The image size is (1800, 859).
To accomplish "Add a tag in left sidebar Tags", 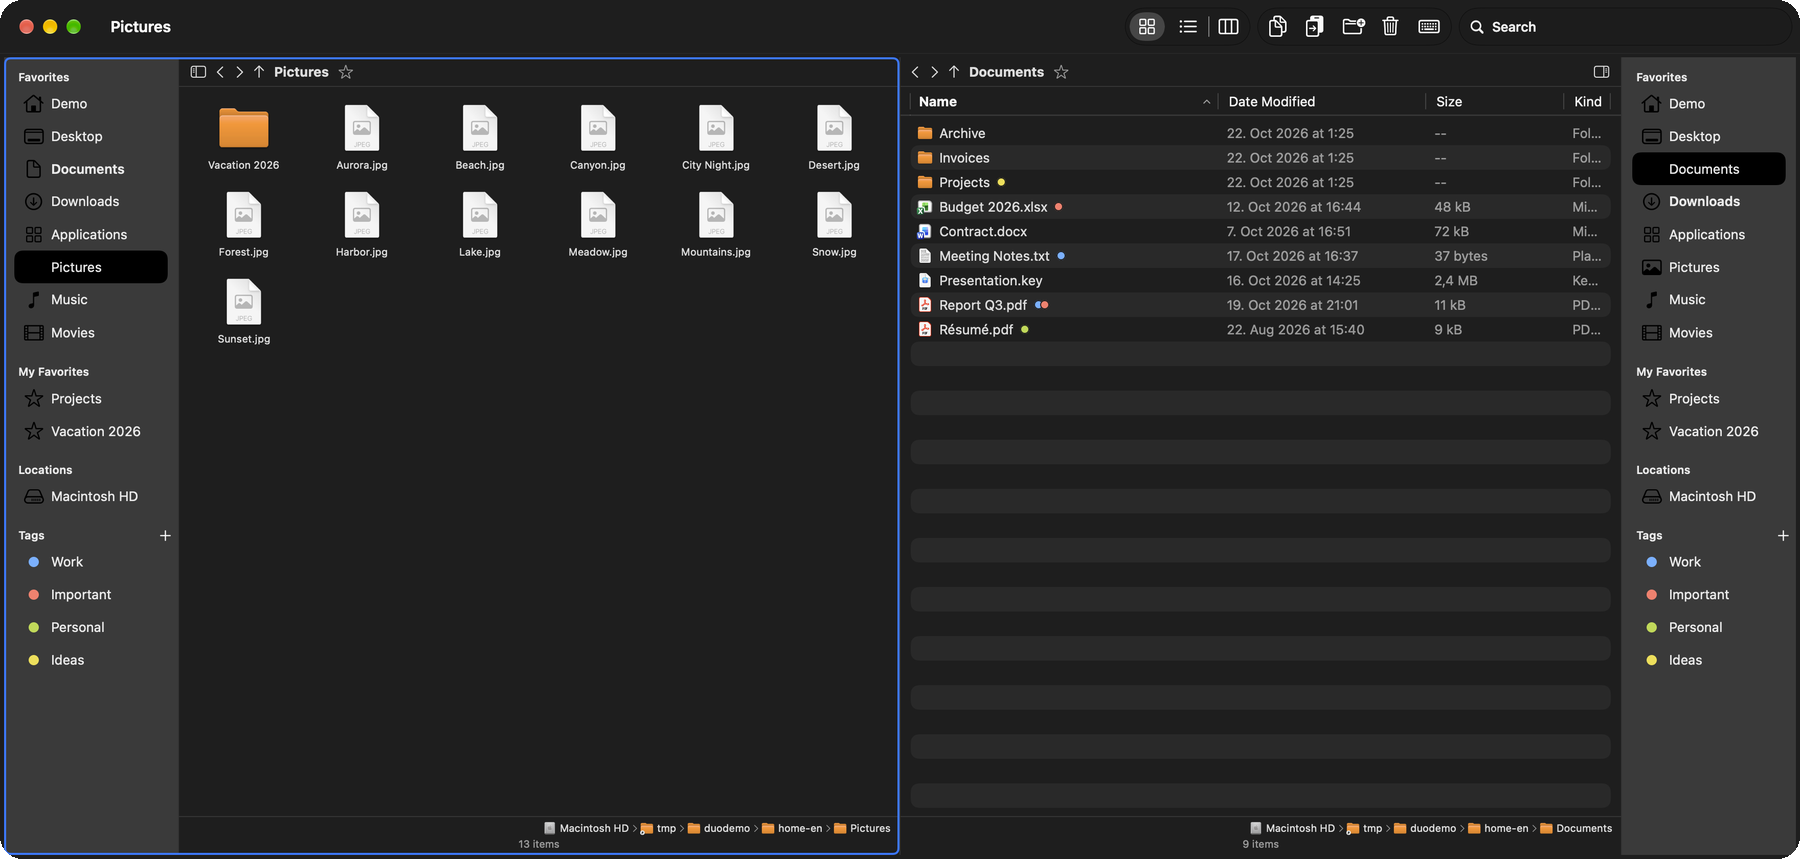I will (165, 536).
